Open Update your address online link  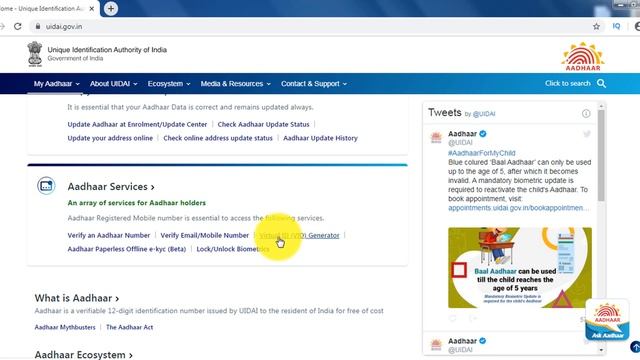110,138
